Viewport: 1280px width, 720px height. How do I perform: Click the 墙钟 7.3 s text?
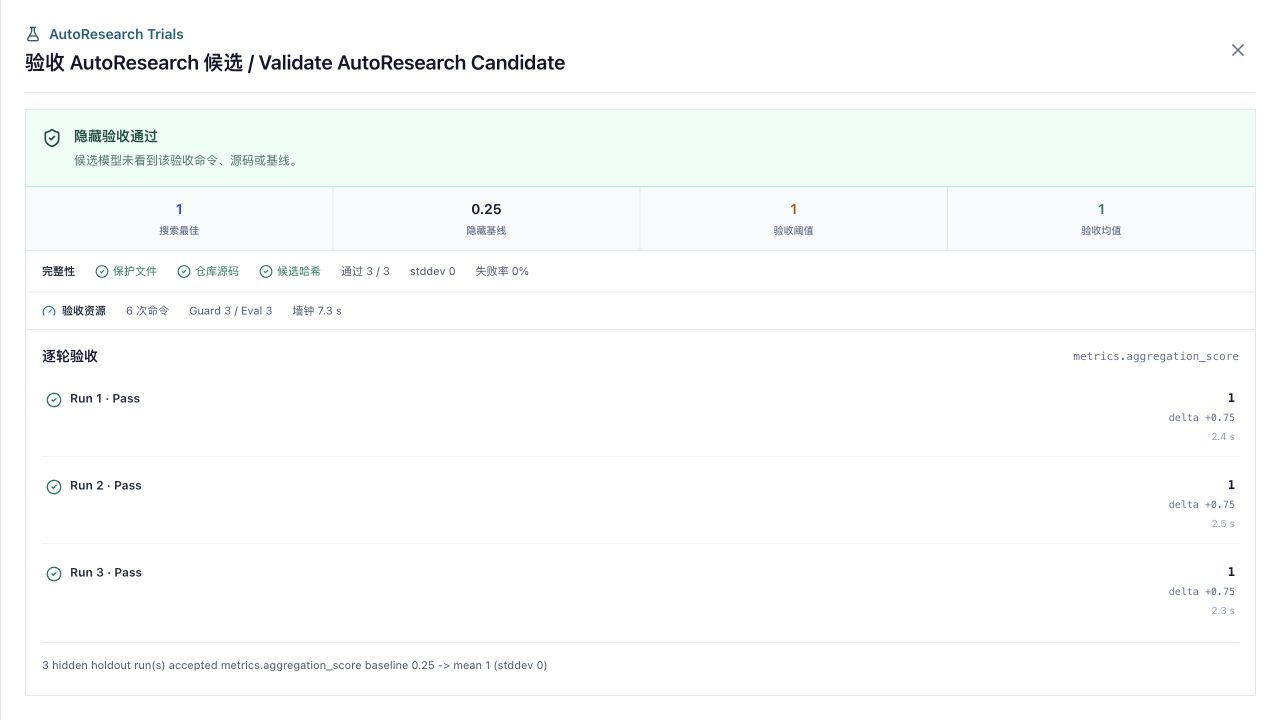click(x=317, y=311)
